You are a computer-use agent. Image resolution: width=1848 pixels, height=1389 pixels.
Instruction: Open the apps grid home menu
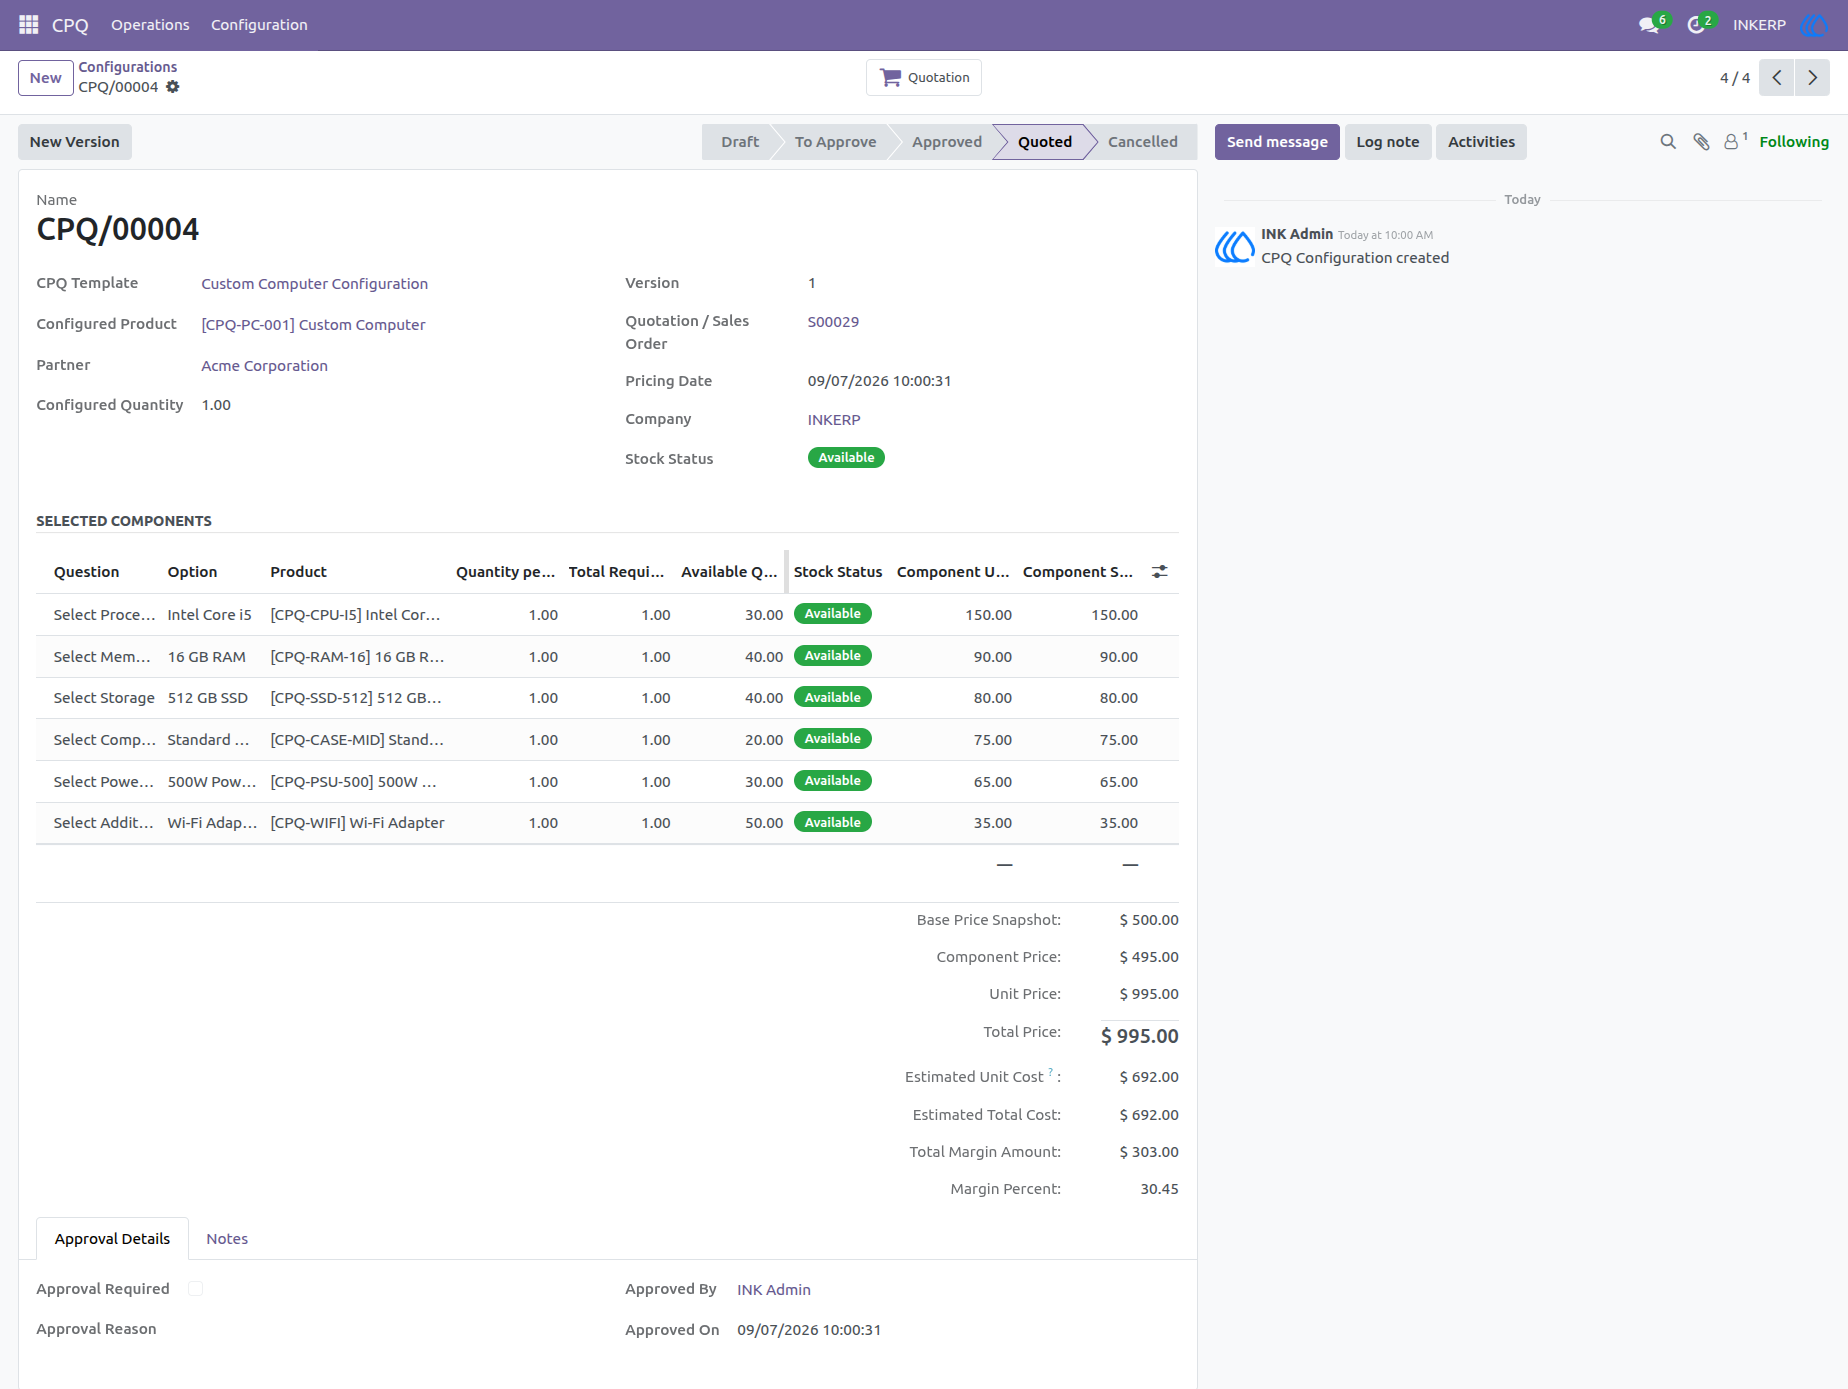click(x=28, y=25)
